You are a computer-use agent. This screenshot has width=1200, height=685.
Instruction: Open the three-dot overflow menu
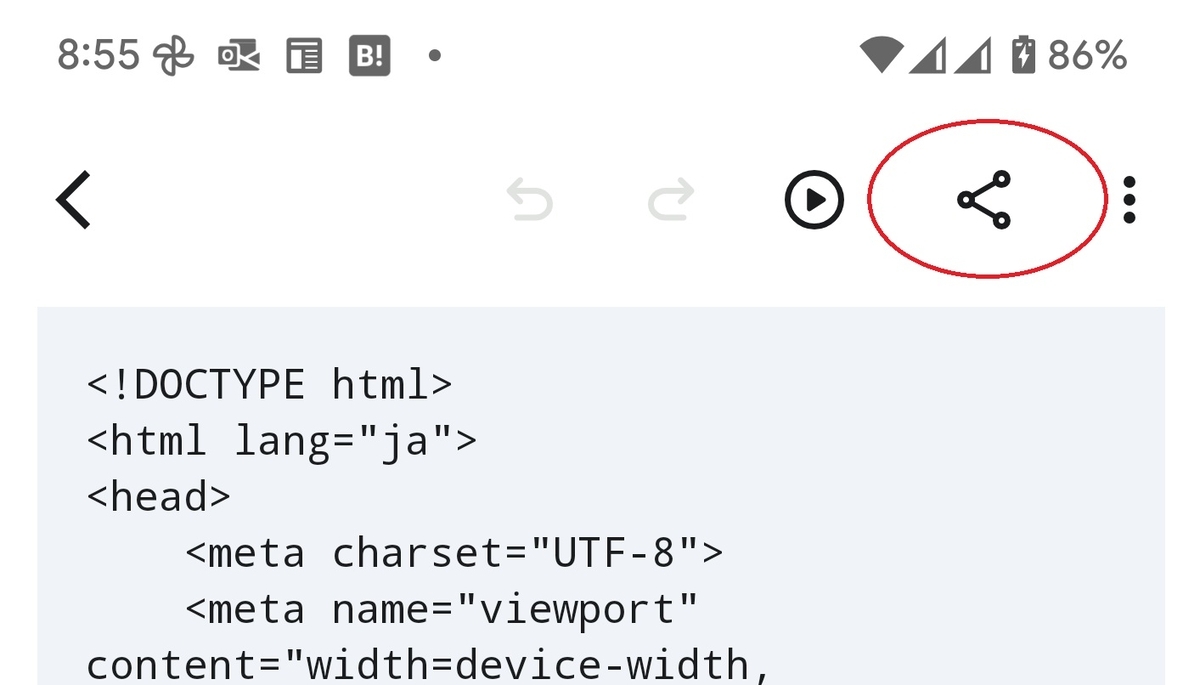tap(1129, 200)
